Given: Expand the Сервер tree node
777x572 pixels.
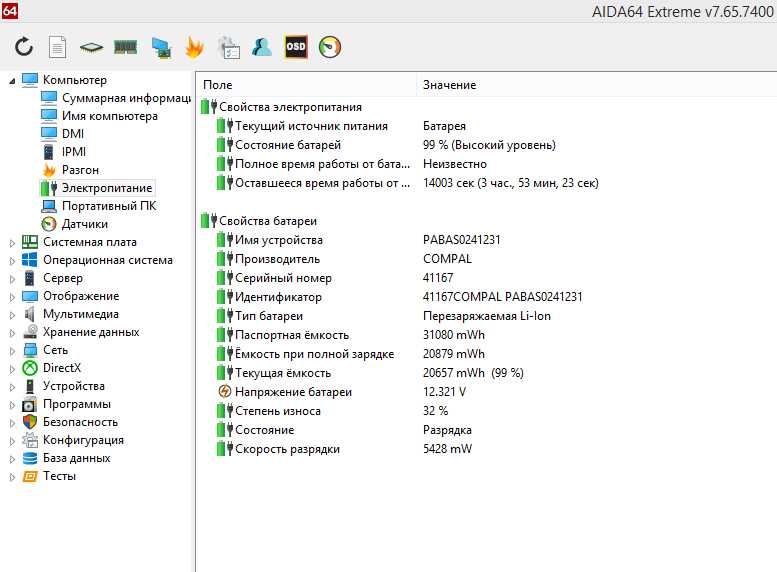Looking at the screenshot, I should pyautogui.click(x=12, y=279).
